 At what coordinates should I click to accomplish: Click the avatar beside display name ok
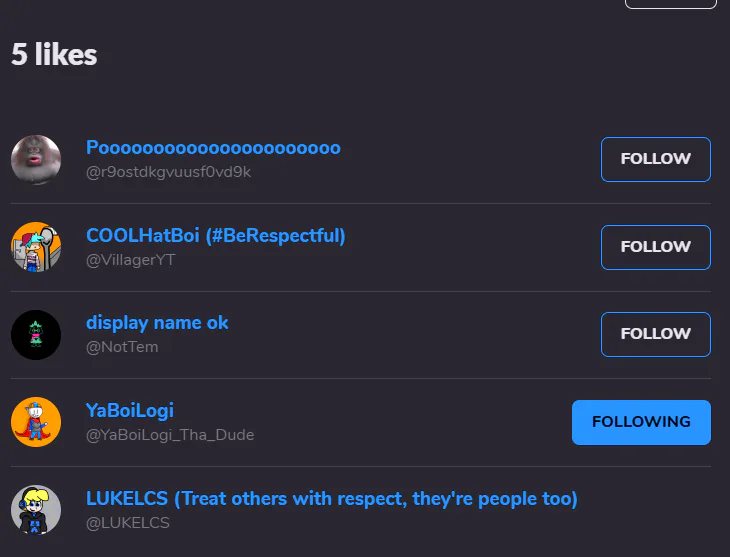(36, 335)
